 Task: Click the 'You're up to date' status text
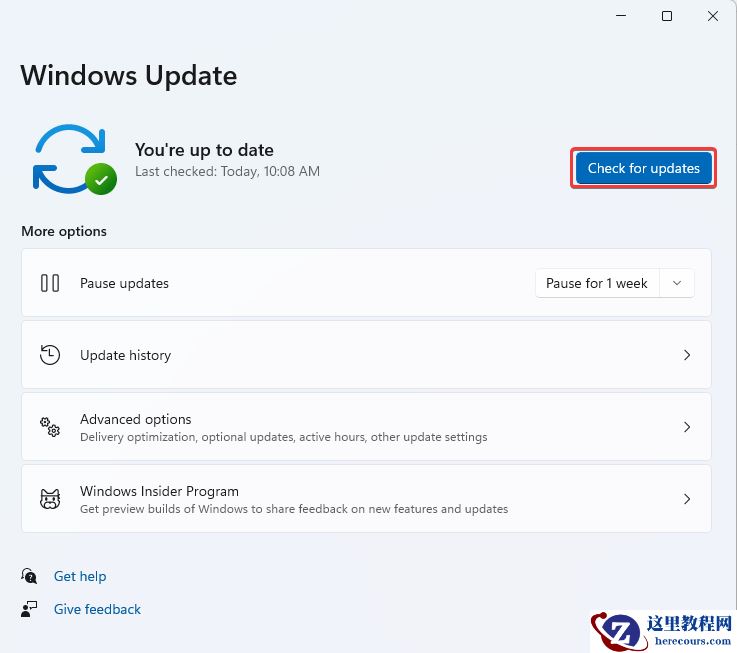(204, 150)
